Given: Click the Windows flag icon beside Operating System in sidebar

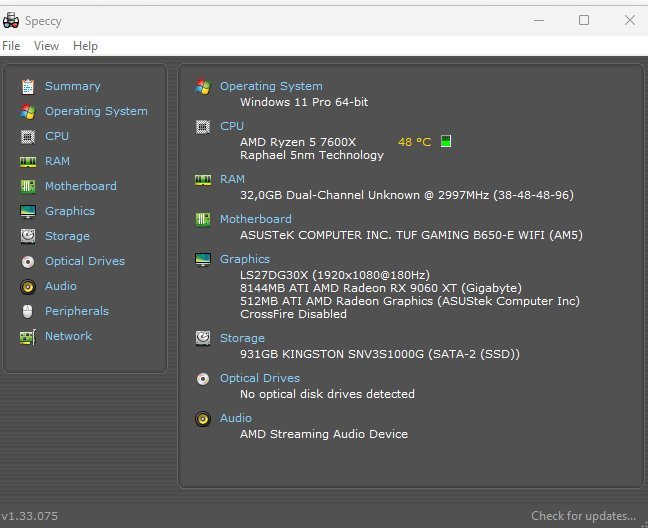Looking at the screenshot, I should pyautogui.click(x=27, y=111).
